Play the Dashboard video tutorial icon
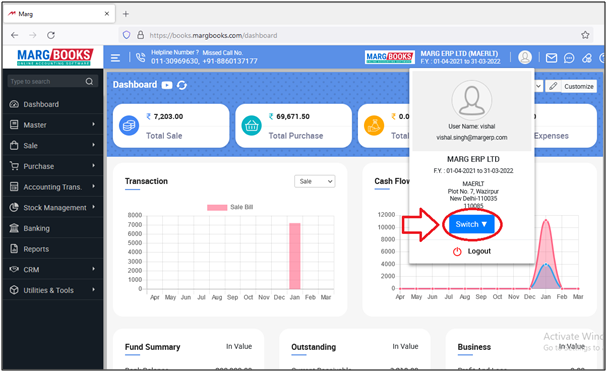608x372 pixels. [167, 85]
